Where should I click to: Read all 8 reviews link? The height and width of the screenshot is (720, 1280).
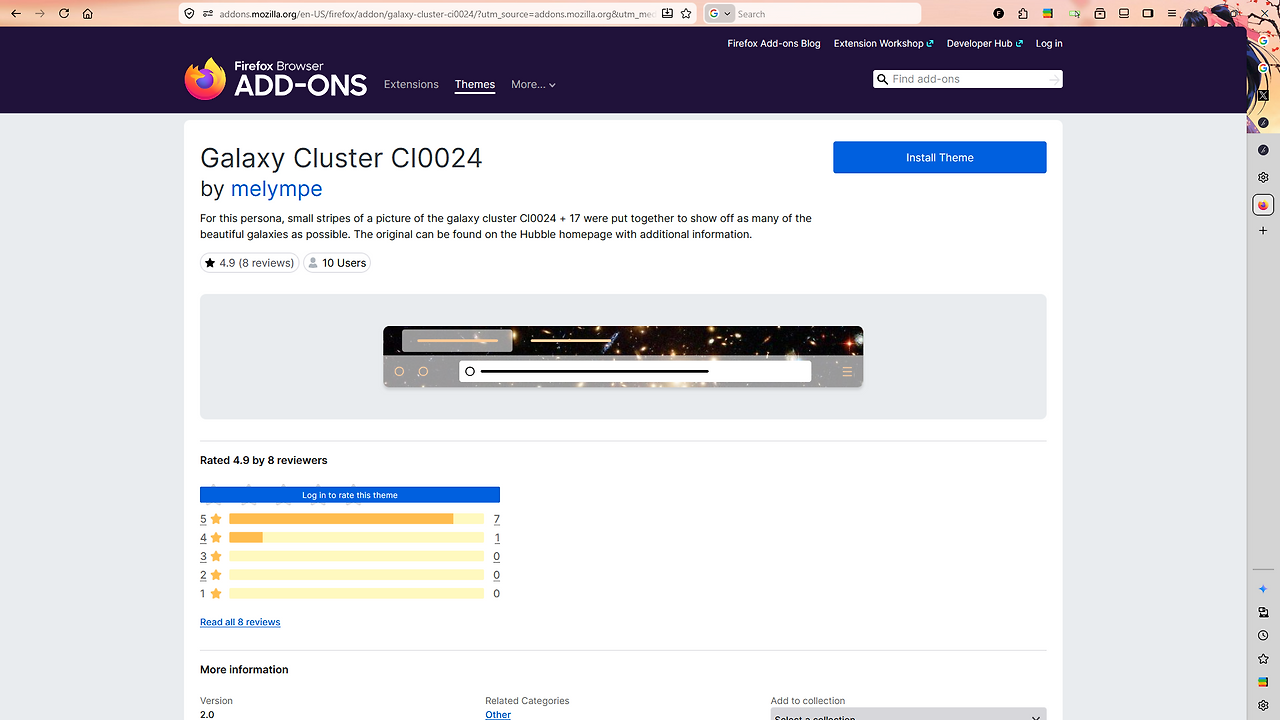pyautogui.click(x=240, y=622)
